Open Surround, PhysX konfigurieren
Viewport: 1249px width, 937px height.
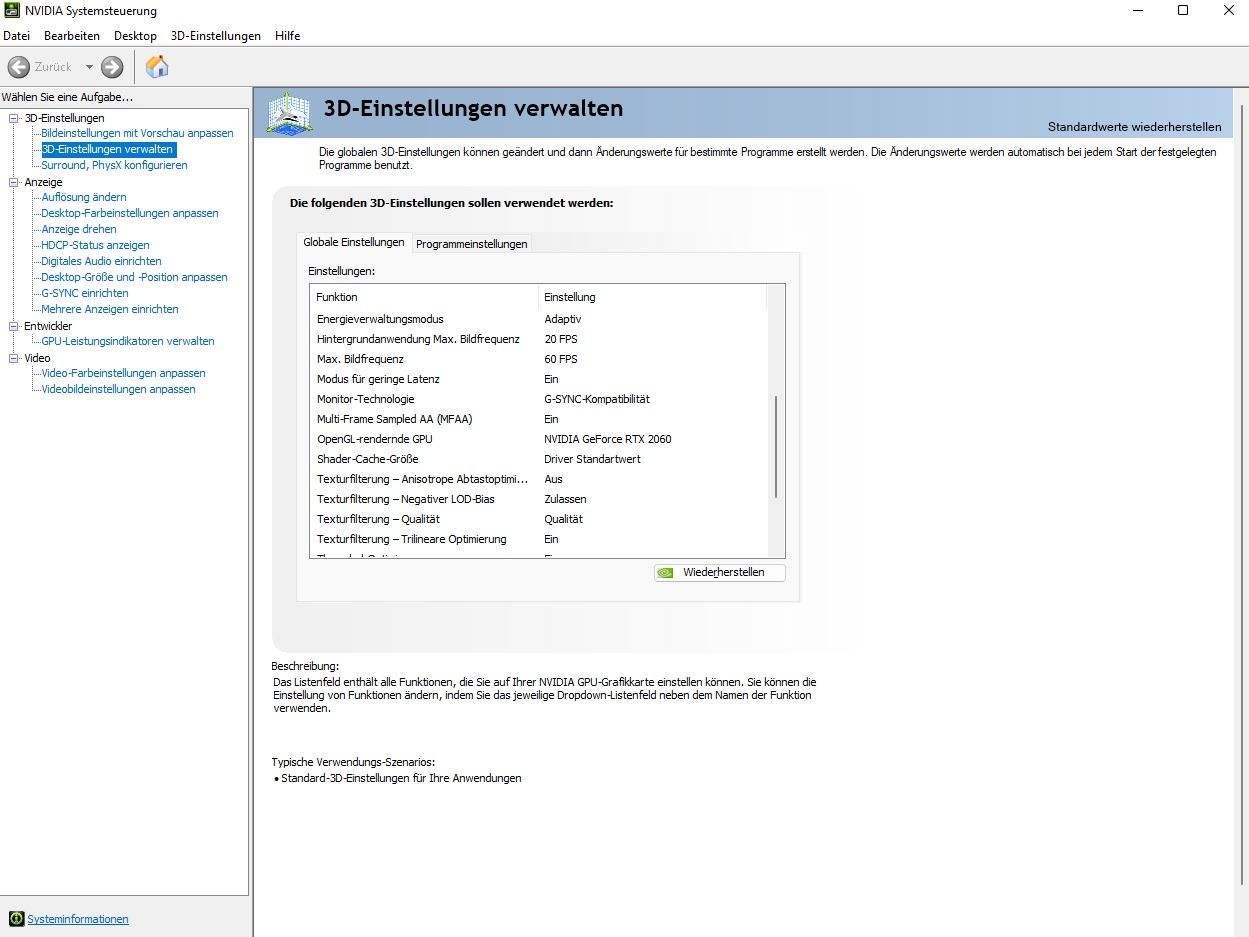pos(114,165)
